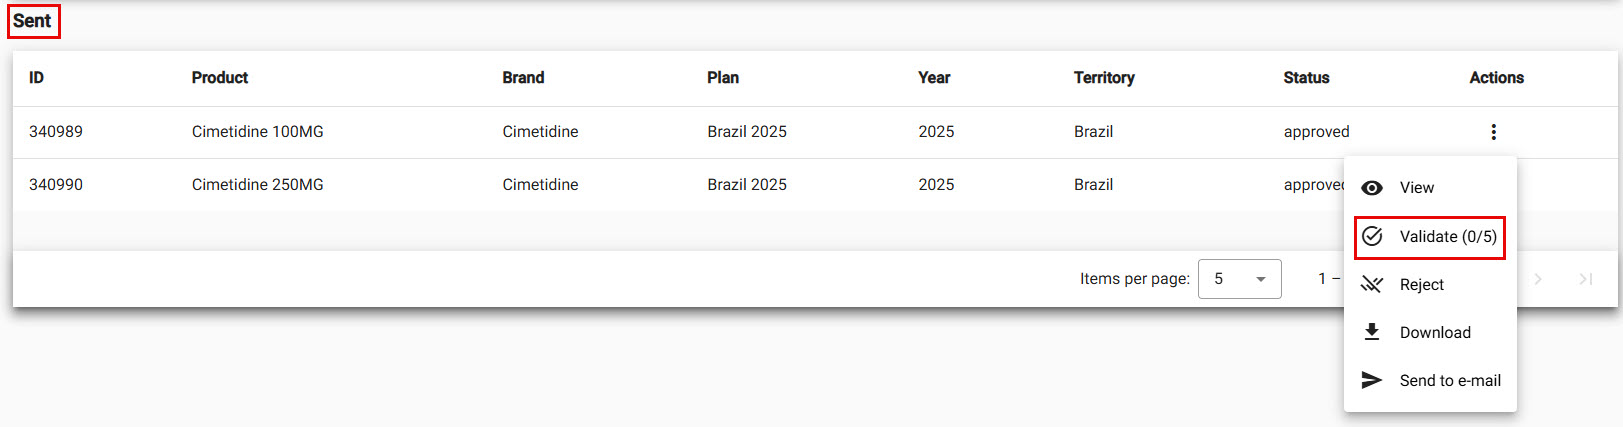
Task: Jump to the last page arrow
Action: click(x=1586, y=279)
